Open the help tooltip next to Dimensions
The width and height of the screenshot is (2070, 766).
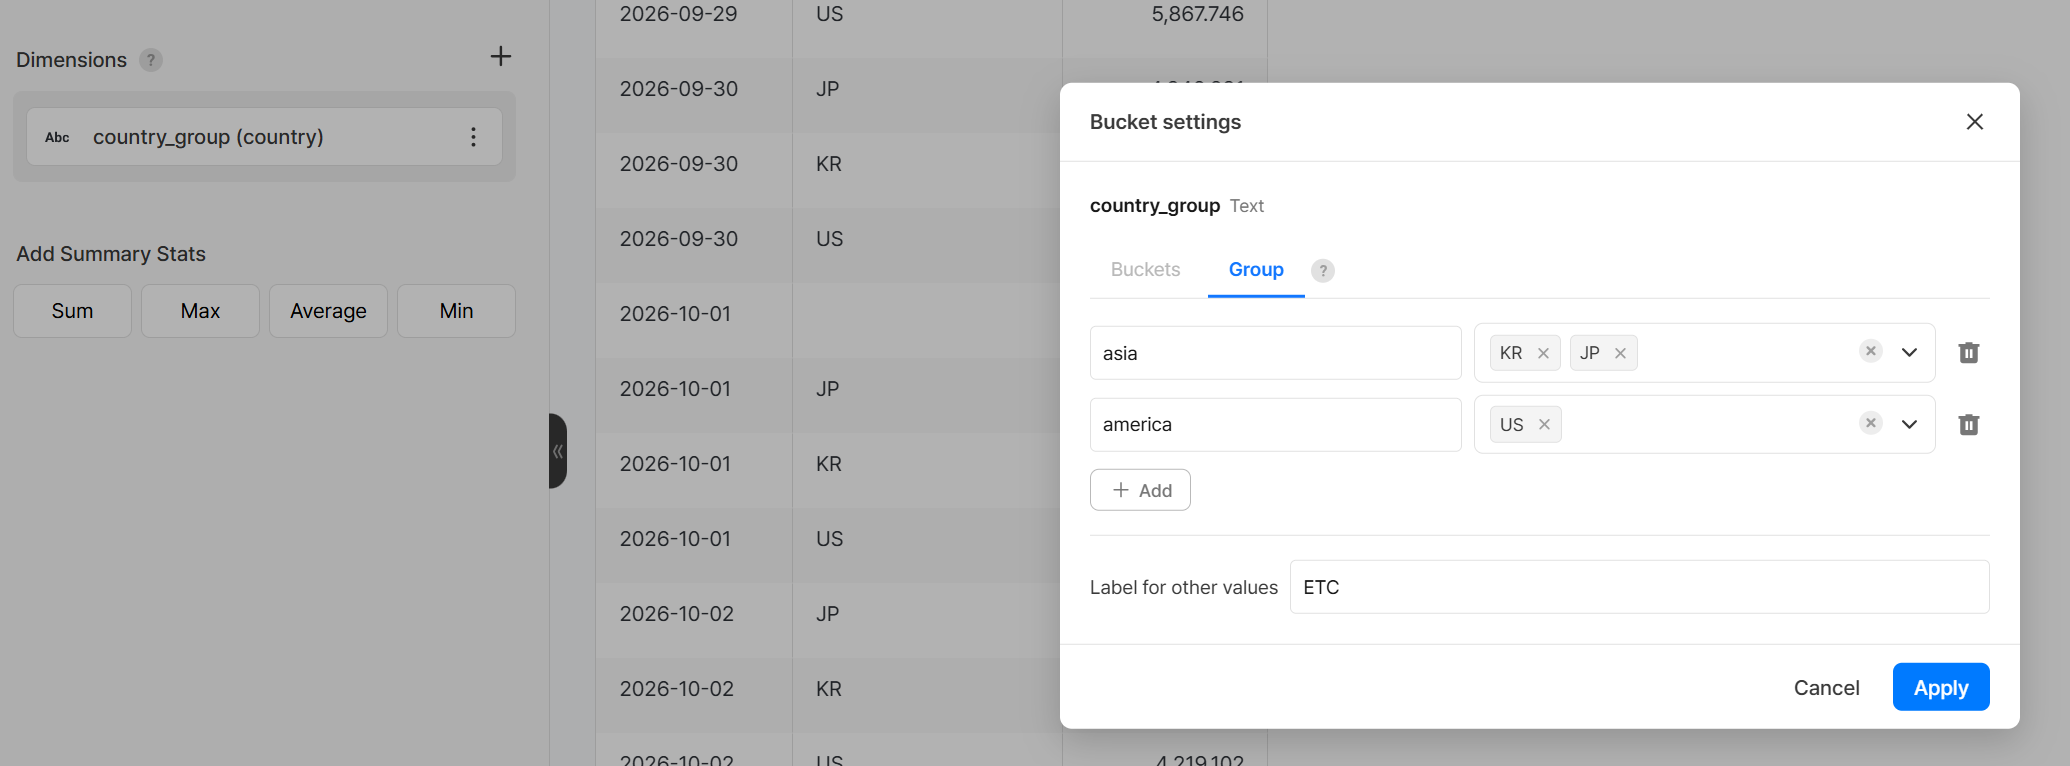151,60
